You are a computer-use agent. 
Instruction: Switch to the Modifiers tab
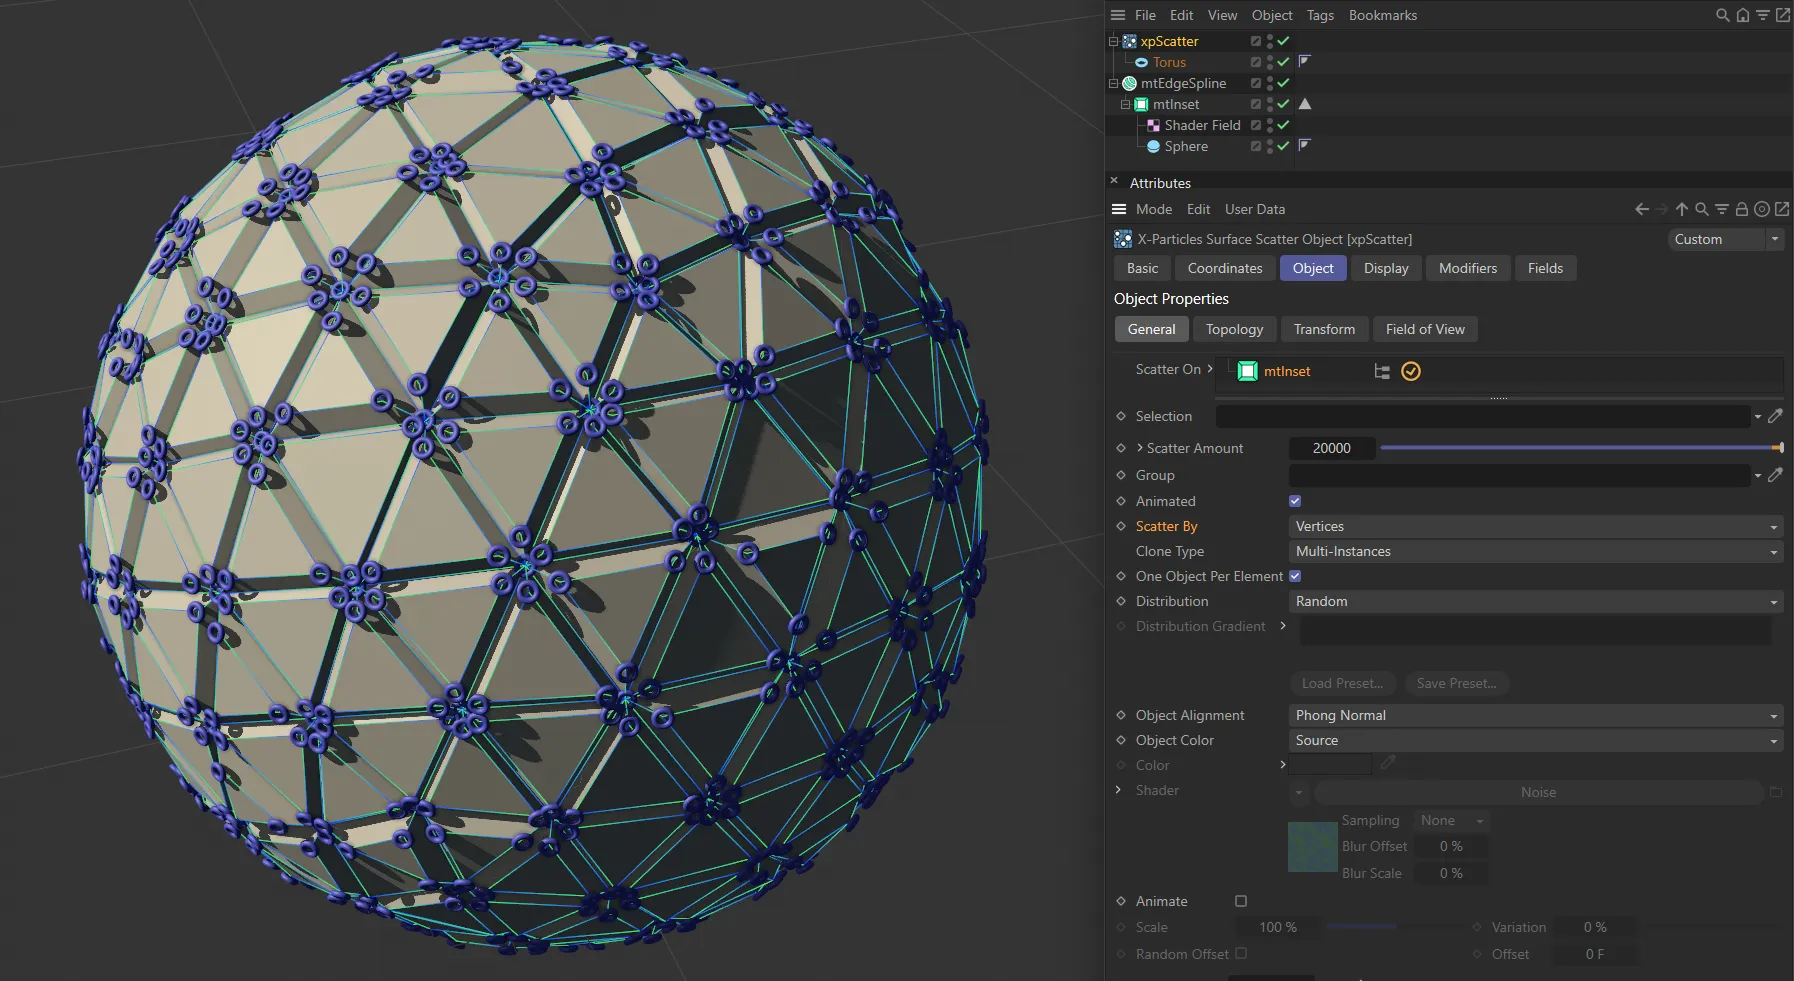pyautogui.click(x=1466, y=268)
